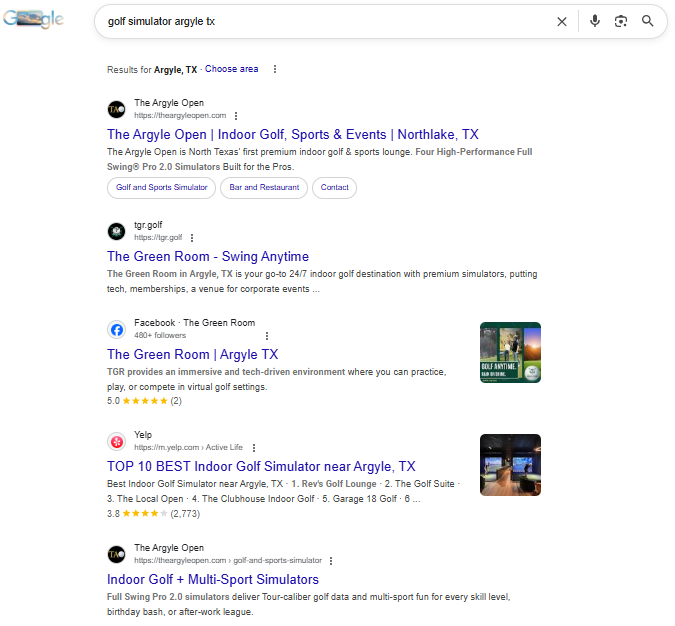Click the magnifying glass search button
The height and width of the screenshot is (626, 675).
point(648,21)
